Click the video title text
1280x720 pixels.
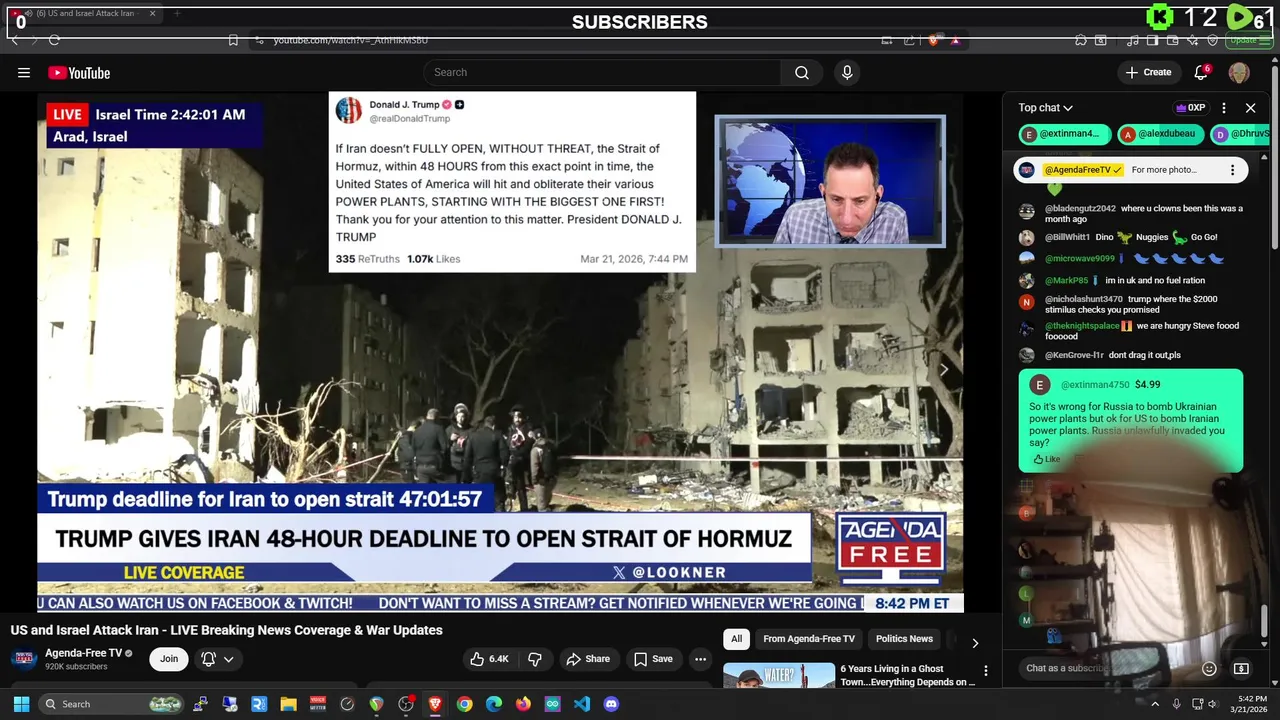[227, 630]
